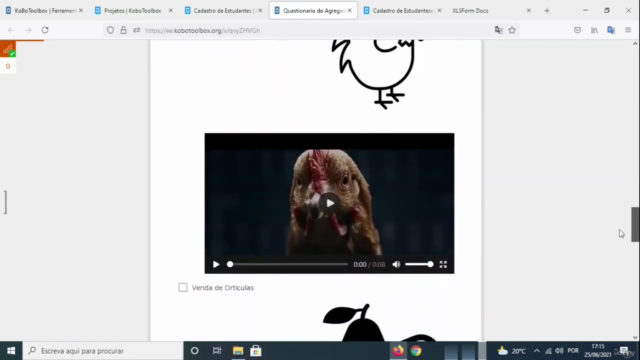Click the Venda de Orticulas label
The image size is (640, 360).
tap(222, 288)
